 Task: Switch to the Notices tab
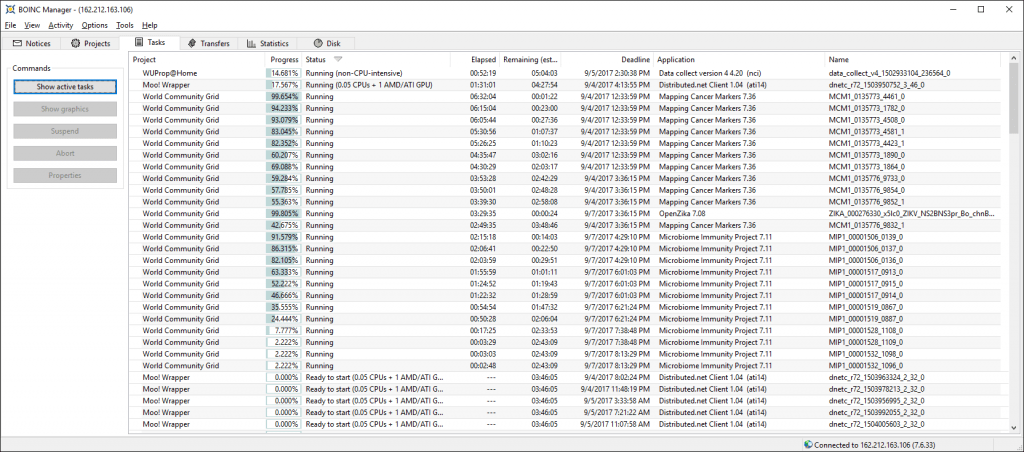tap(31, 44)
